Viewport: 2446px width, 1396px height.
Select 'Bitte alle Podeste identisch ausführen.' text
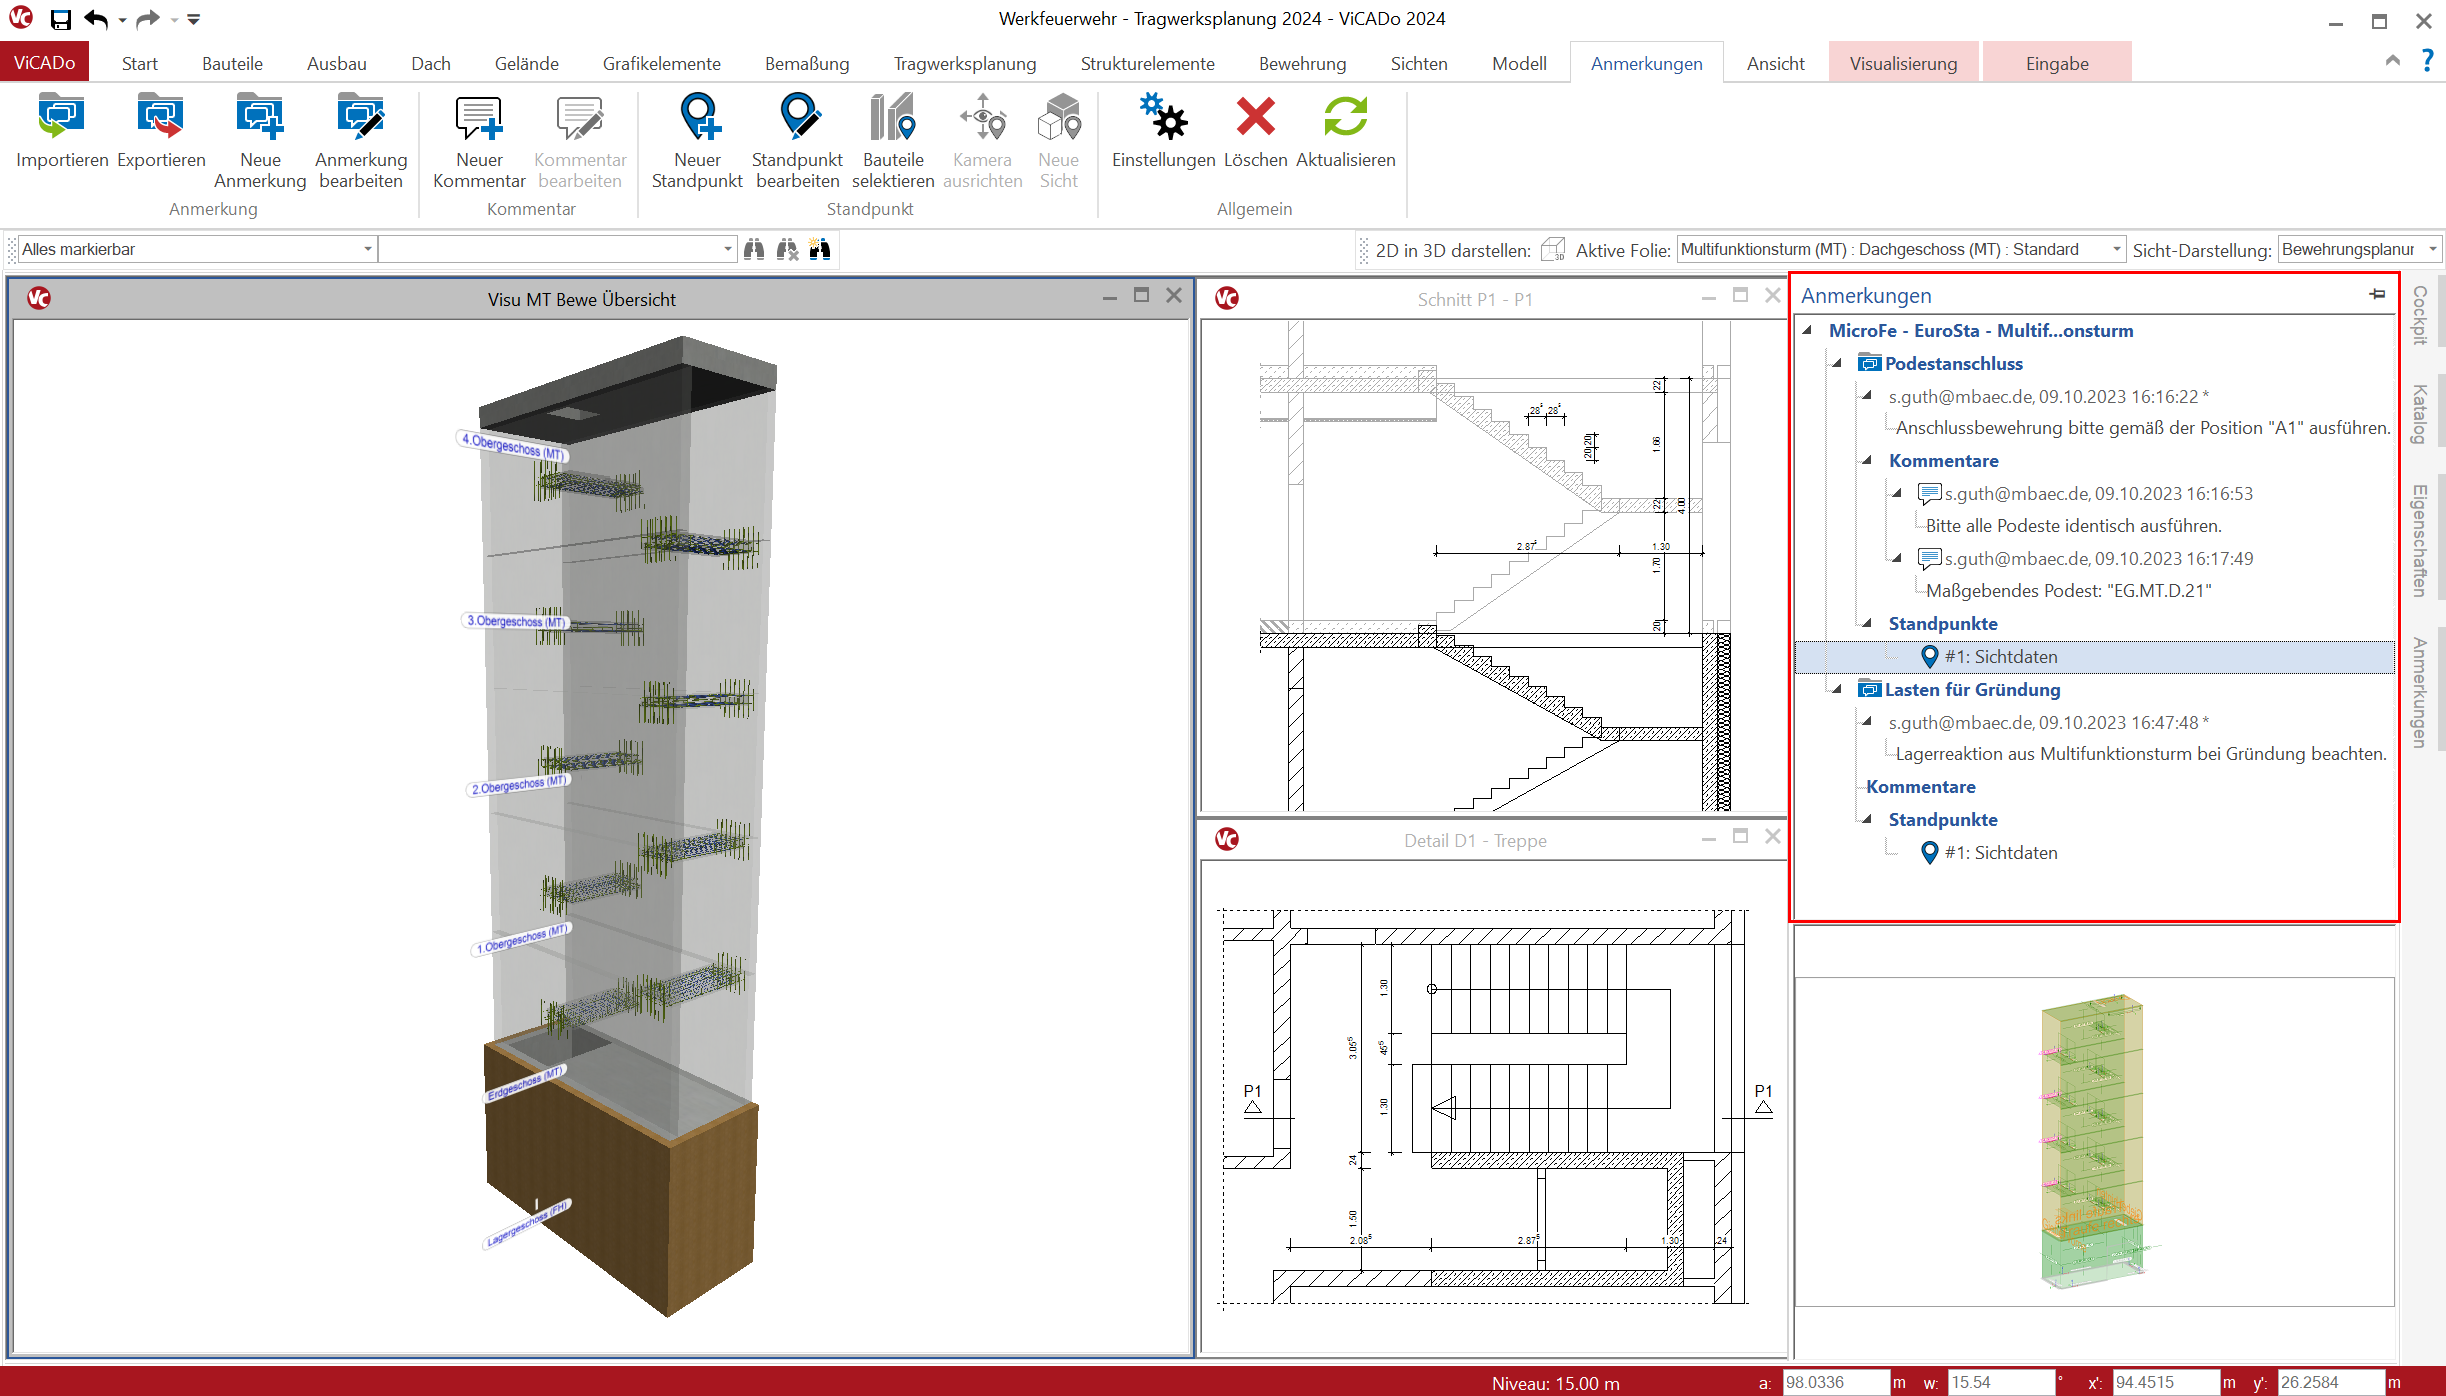(2073, 525)
